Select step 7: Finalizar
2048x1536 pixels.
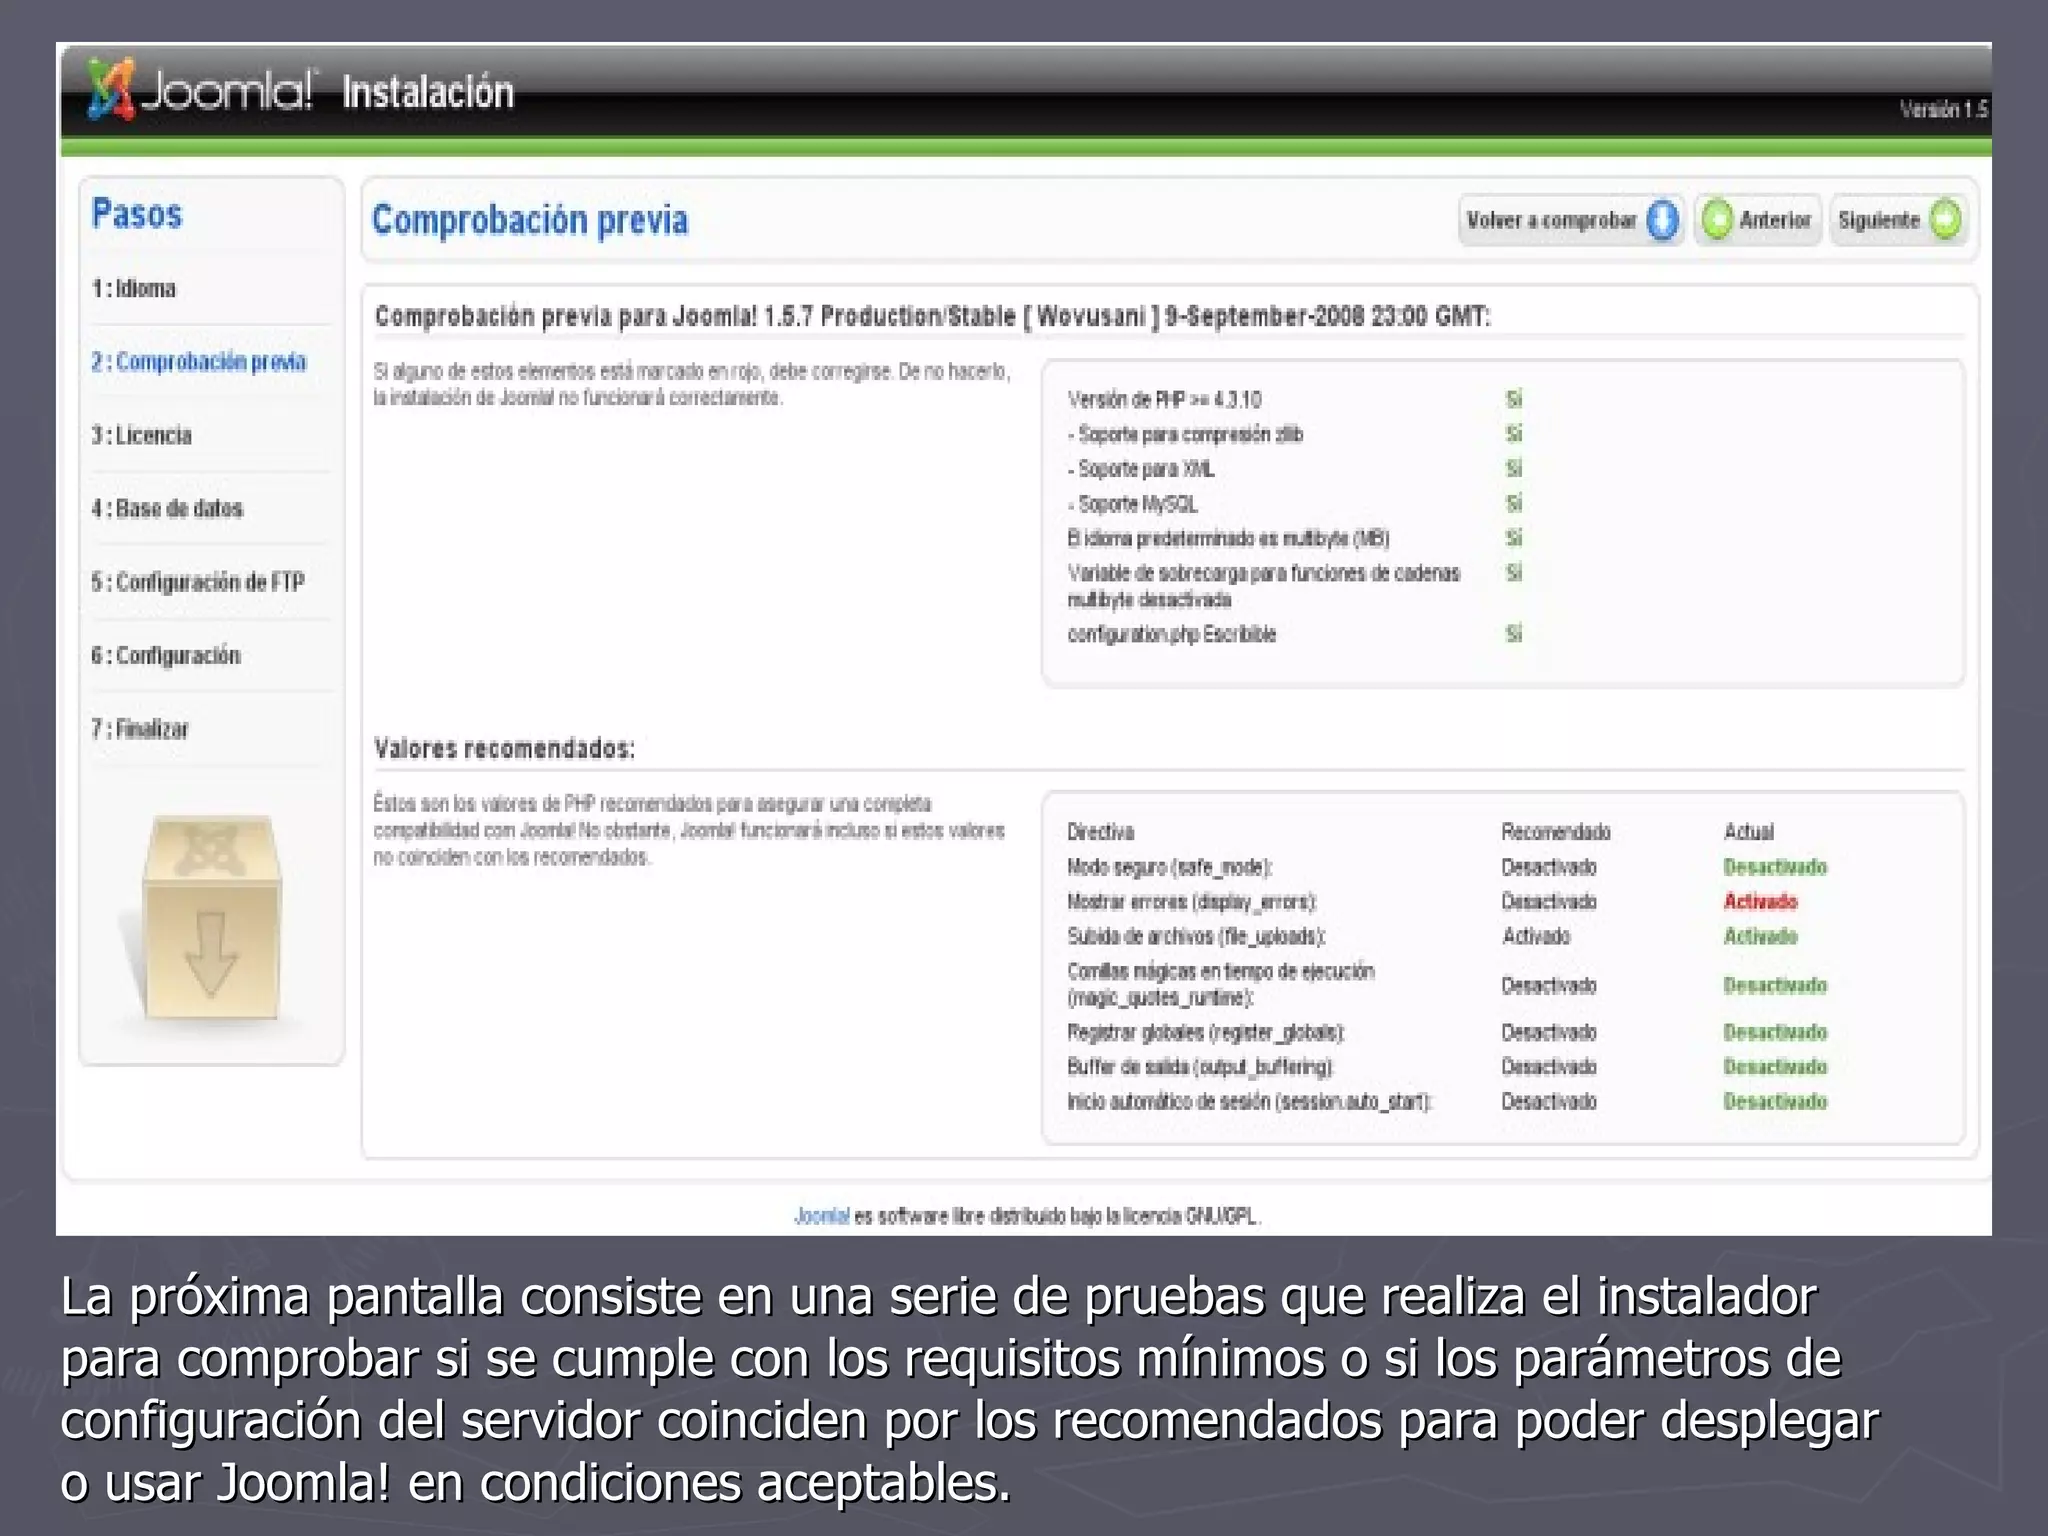tap(139, 729)
